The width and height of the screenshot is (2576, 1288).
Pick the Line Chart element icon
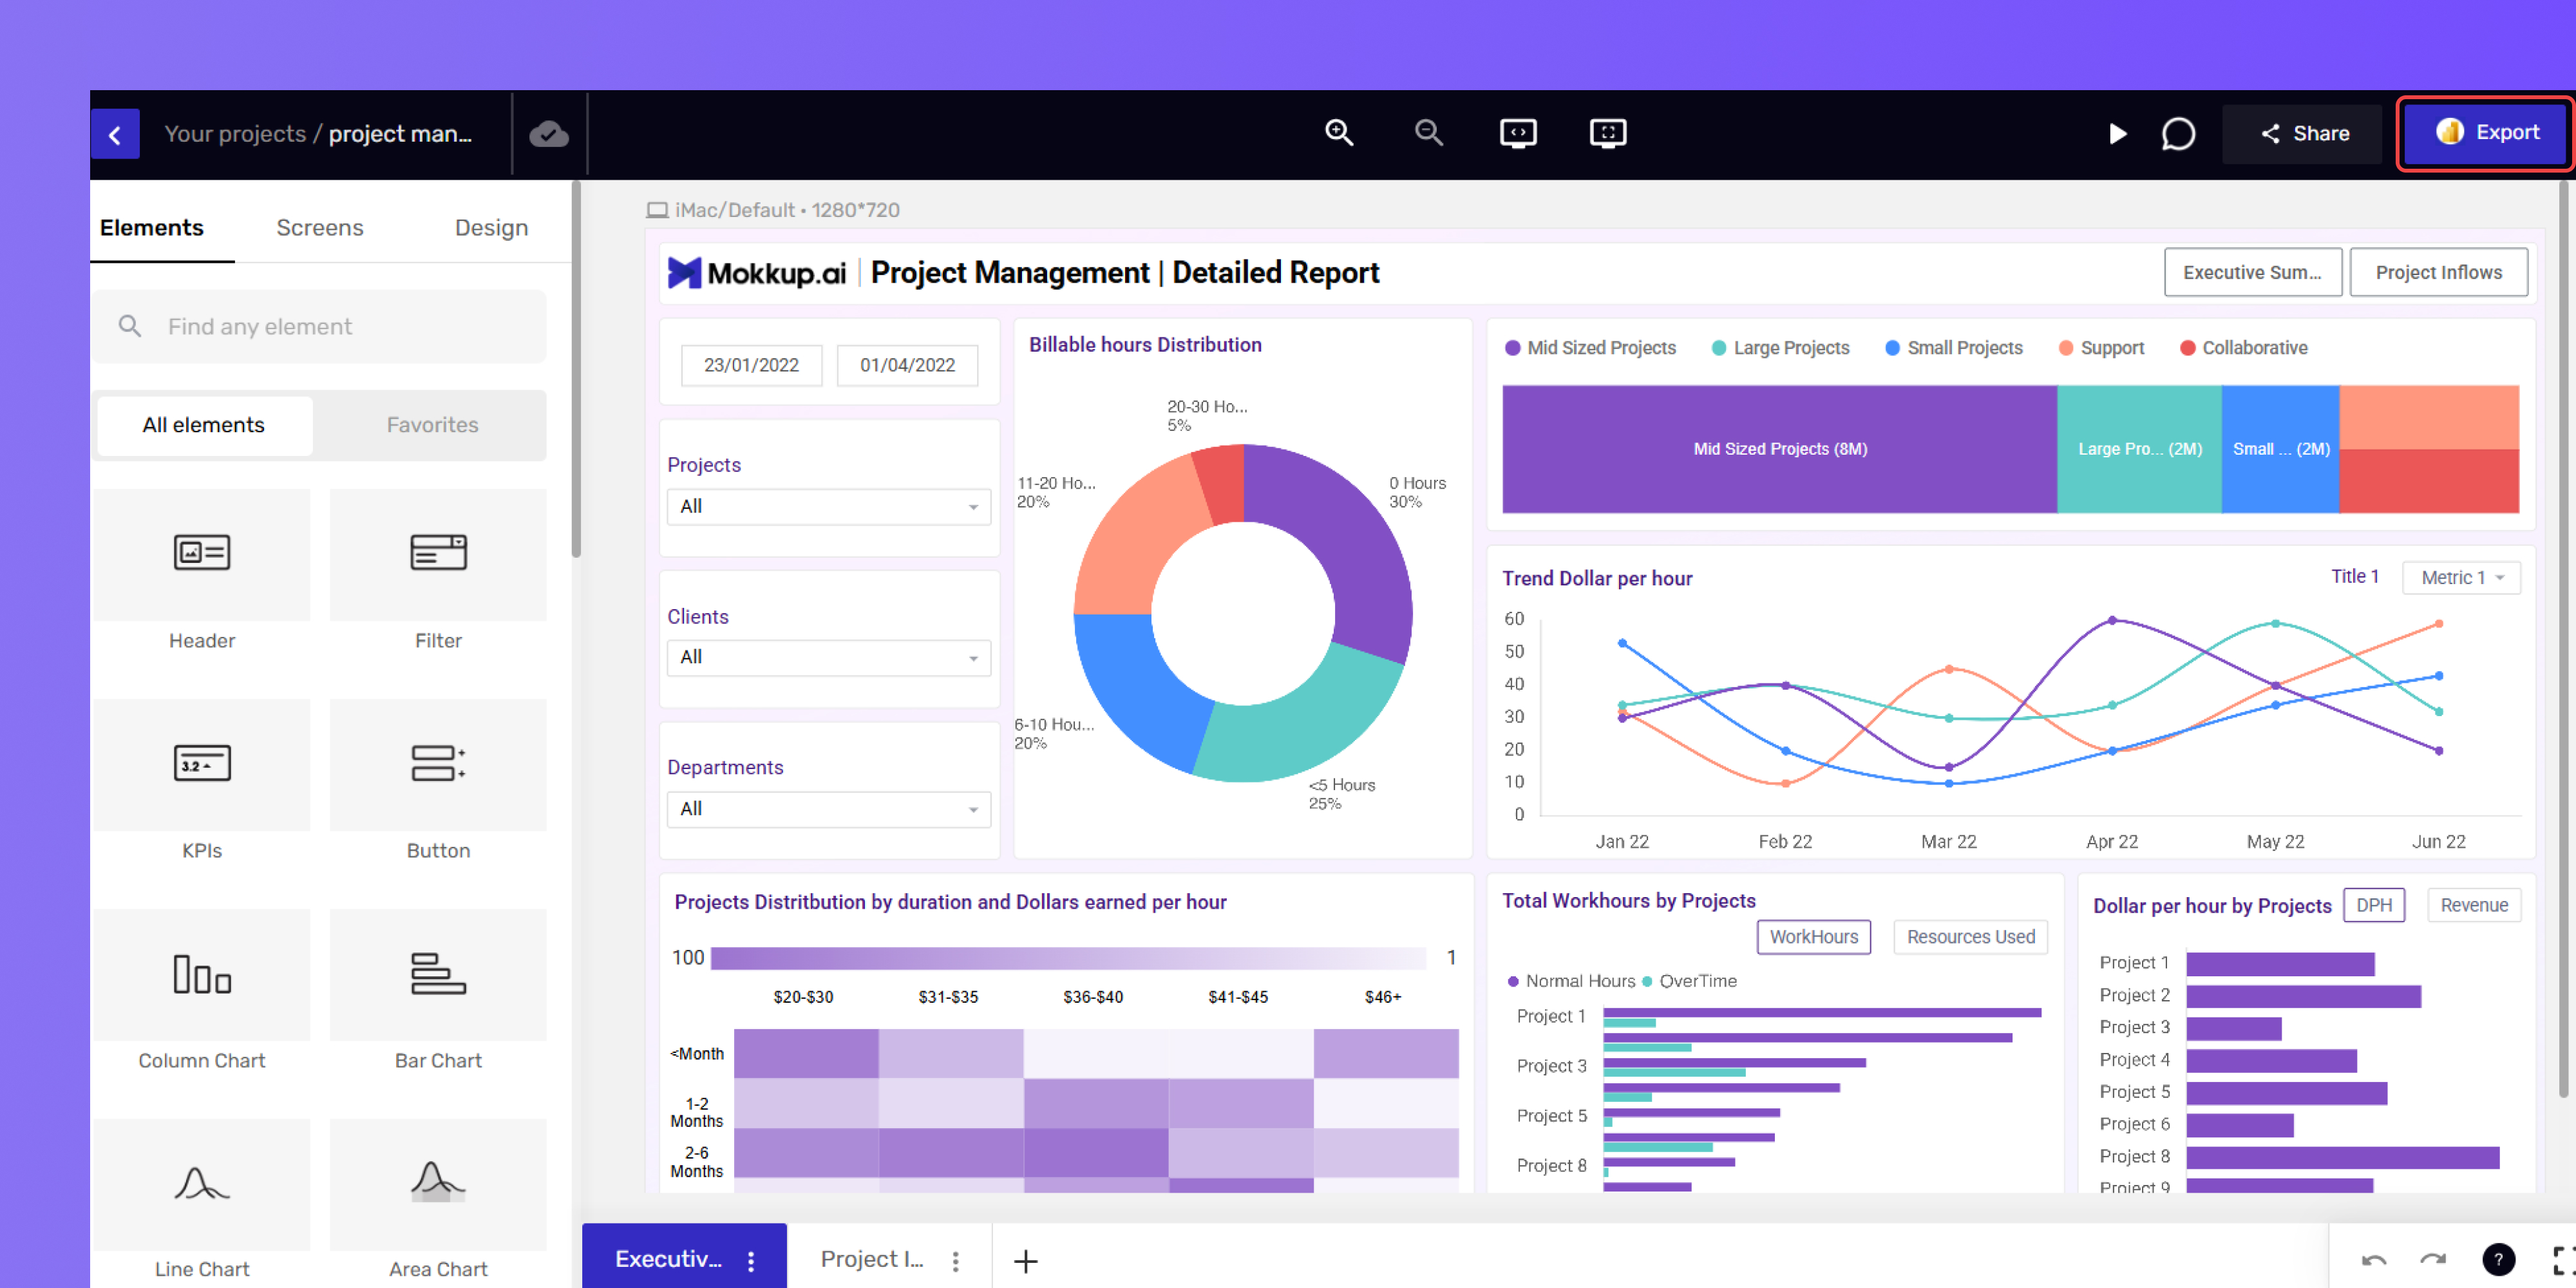point(202,1183)
